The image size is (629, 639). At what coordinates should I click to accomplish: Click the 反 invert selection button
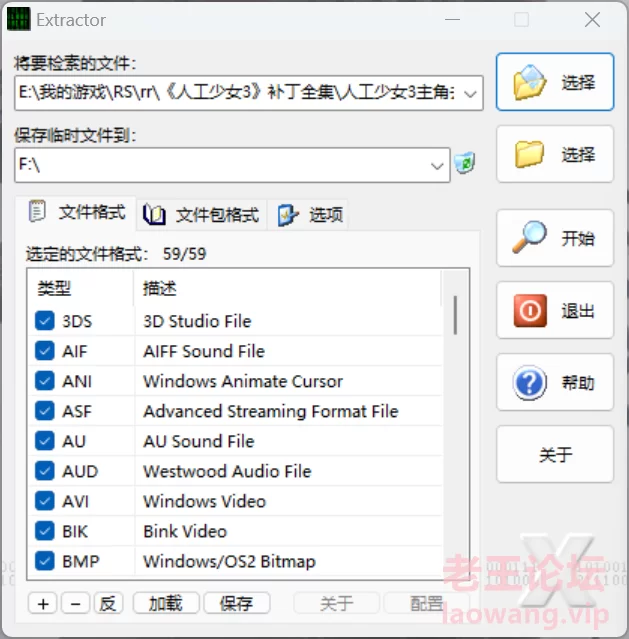(108, 603)
